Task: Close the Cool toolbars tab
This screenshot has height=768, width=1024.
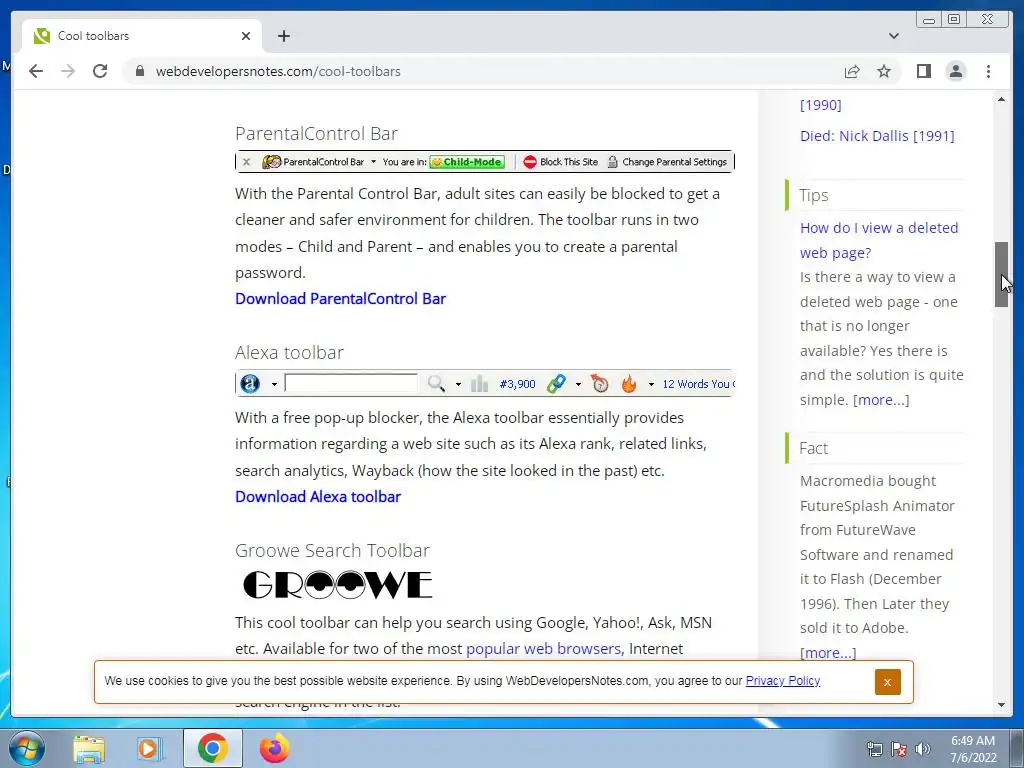Action: point(246,36)
